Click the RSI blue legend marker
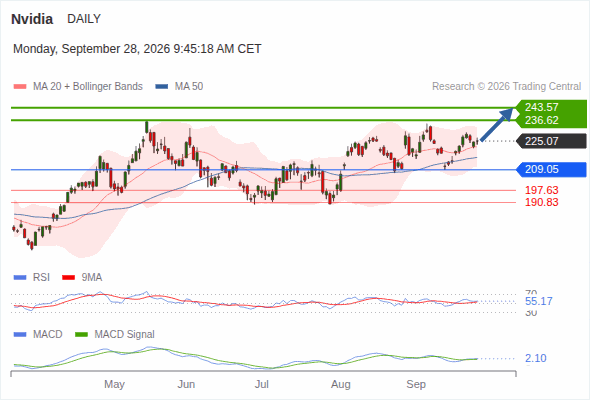This screenshot has height=400, width=590. [20, 278]
